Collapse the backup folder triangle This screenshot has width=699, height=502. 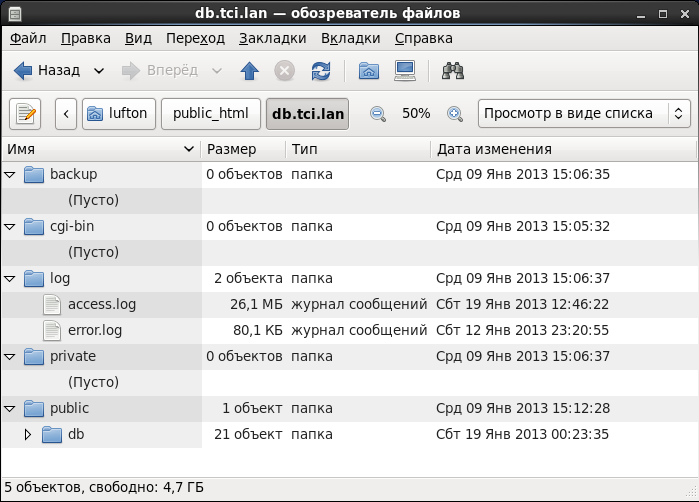[10, 175]
